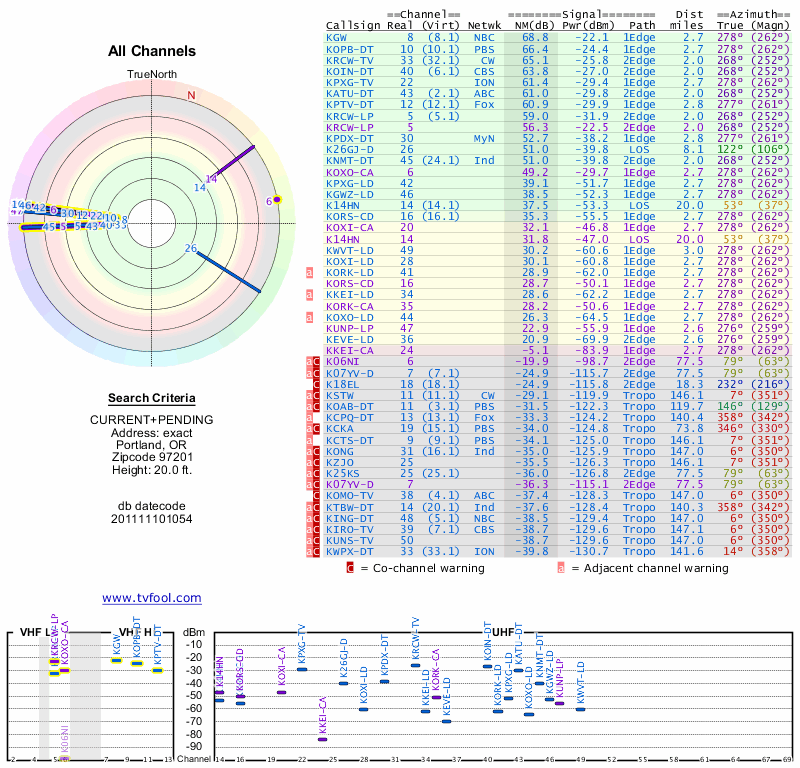
Task: Select the KCPQ-DT callsign
Action: tap(349, 418)
